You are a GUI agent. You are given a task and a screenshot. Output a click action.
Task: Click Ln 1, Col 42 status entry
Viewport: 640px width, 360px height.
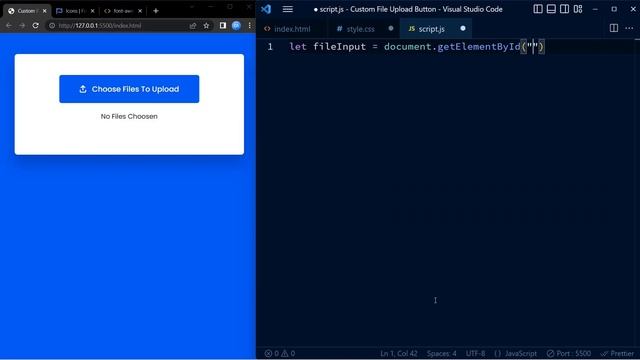click(399, 353)
